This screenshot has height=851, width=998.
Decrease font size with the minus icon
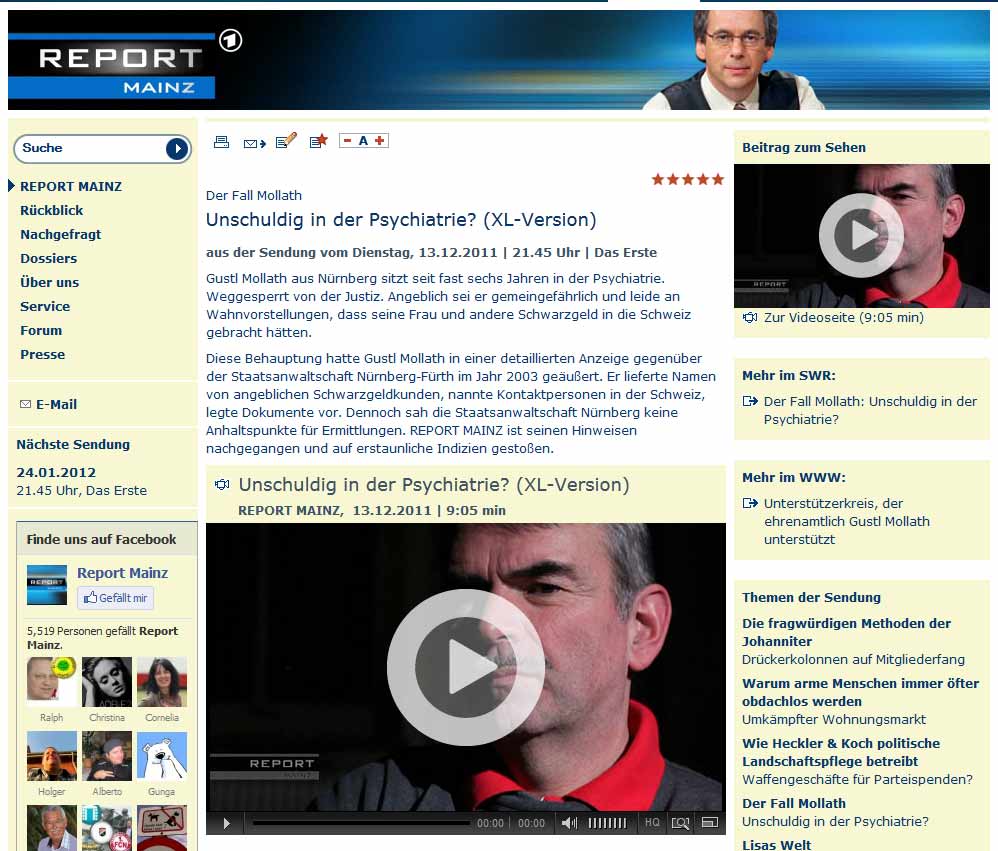pyautogui.click(x=348, y=141)
